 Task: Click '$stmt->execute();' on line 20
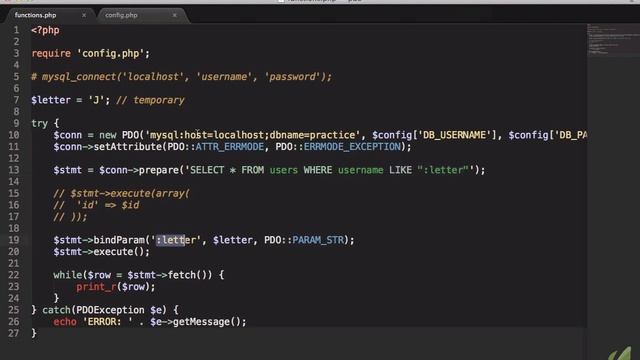coord(102,252)
